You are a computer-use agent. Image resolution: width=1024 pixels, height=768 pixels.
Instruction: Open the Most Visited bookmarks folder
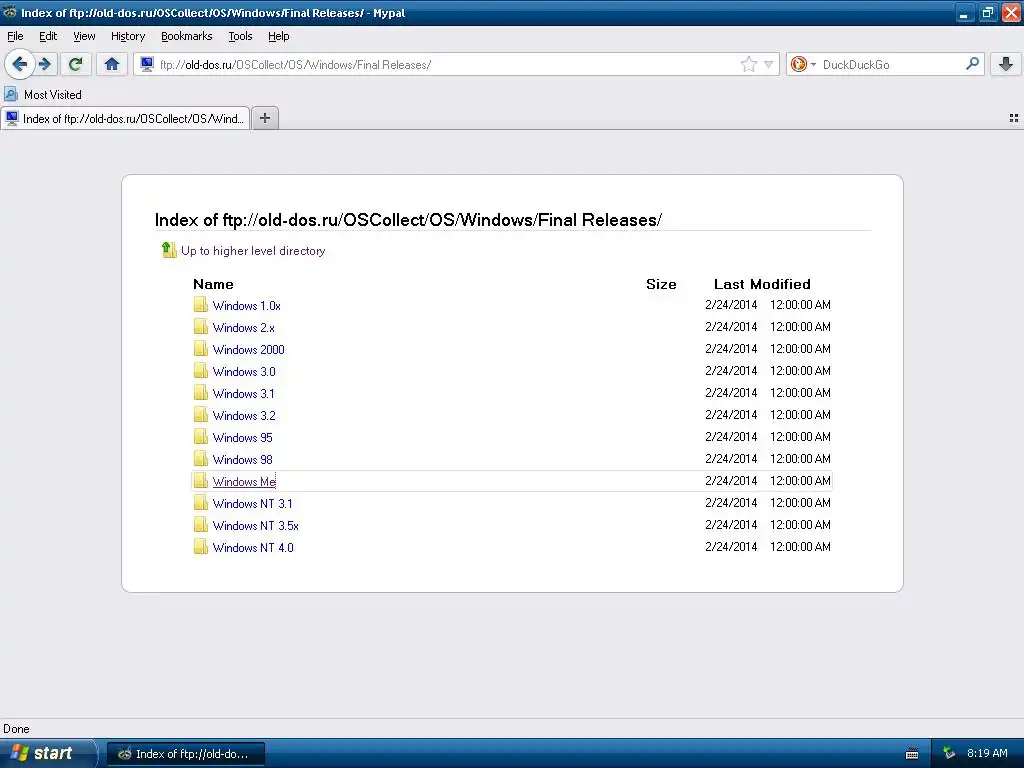(43, 95)
